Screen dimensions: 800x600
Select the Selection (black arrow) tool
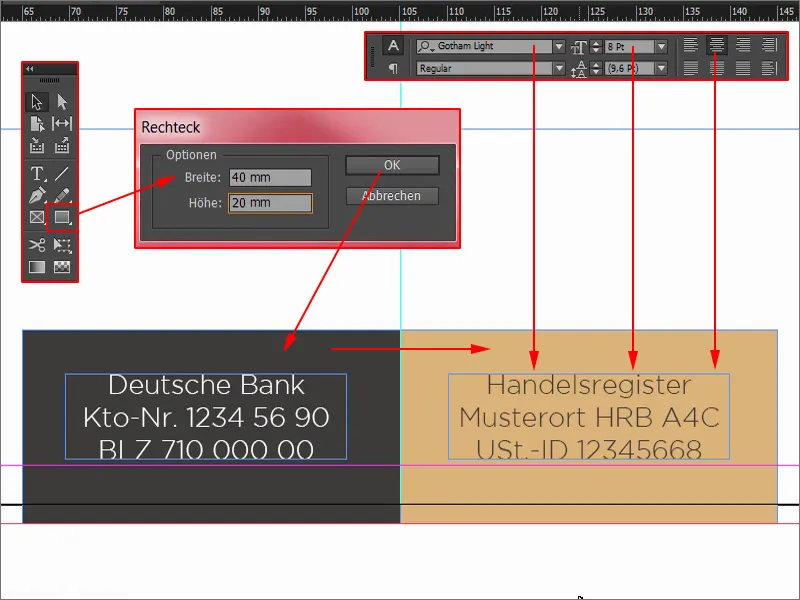click(37, 102)
